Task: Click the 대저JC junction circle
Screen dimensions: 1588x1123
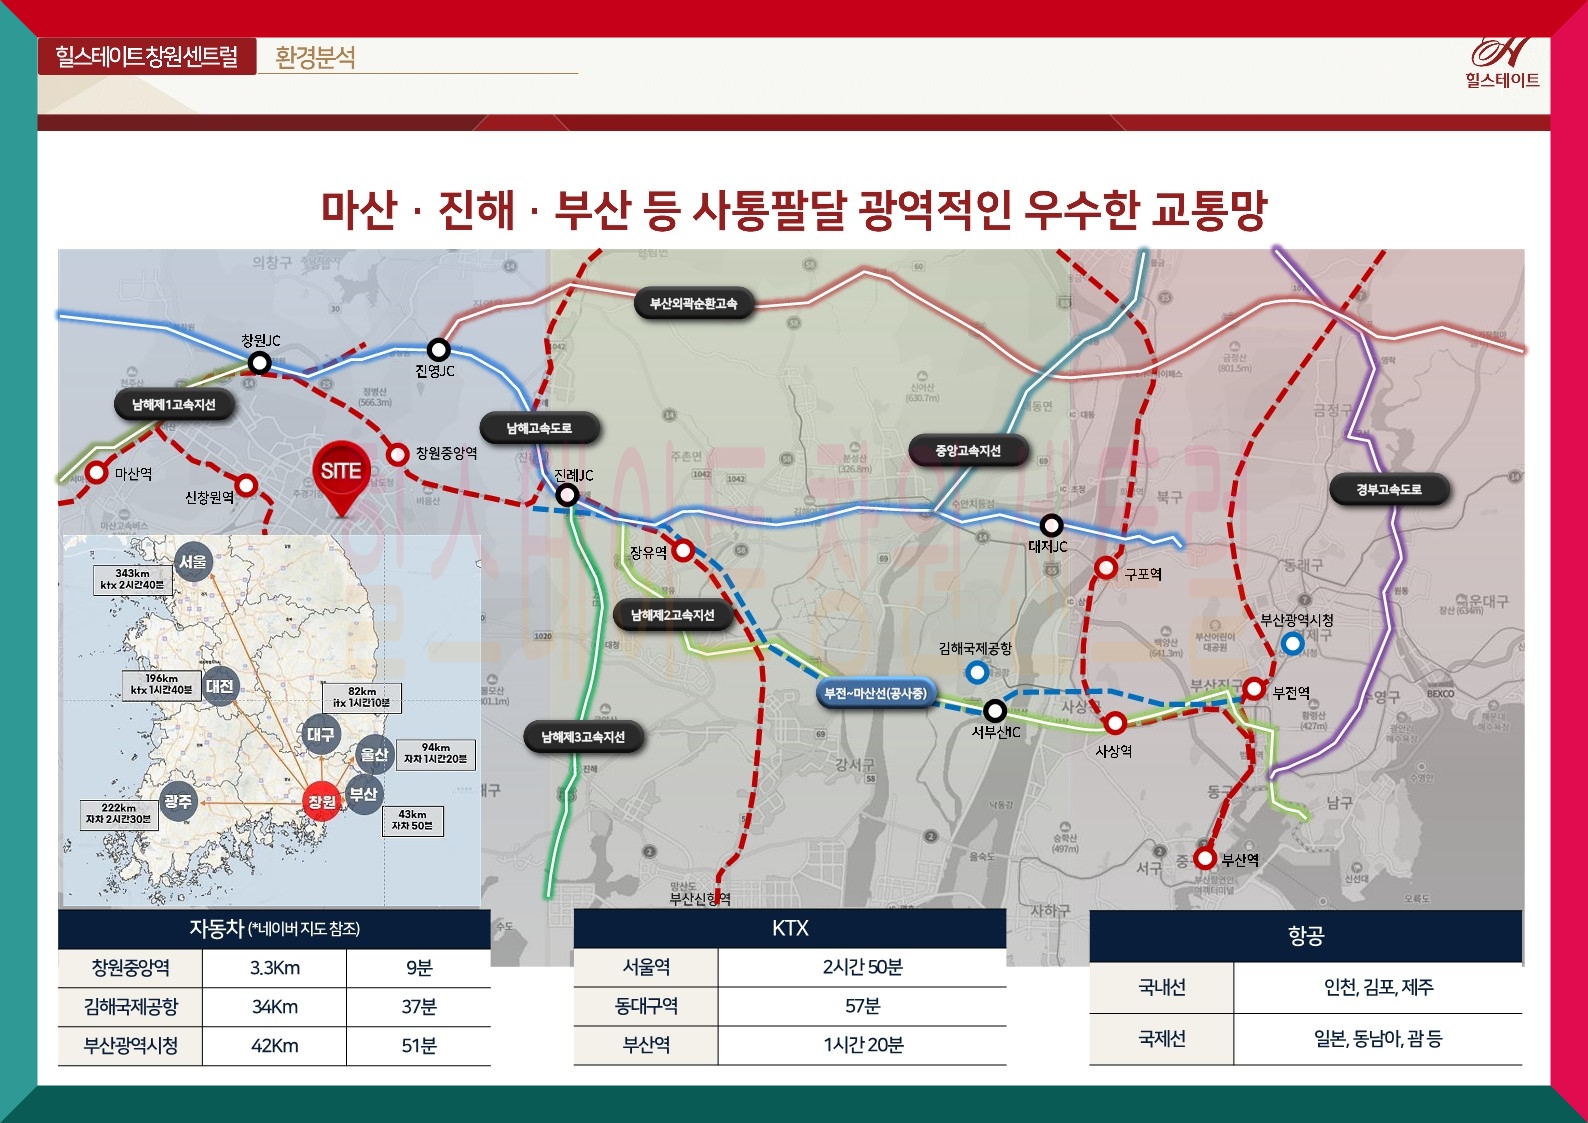Action: coord(1051,525)
